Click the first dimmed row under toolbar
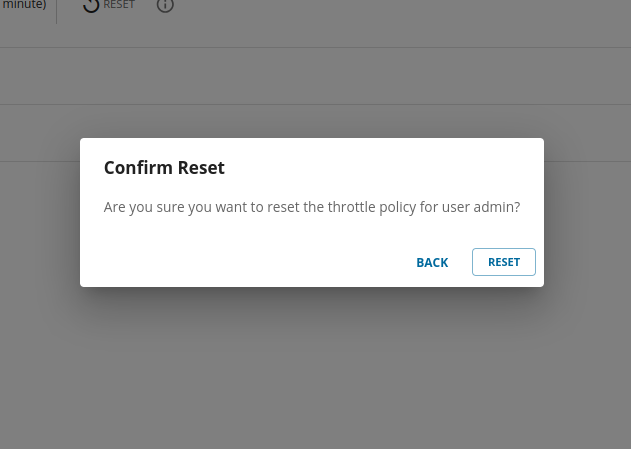631x449 pixels. [315, 76]
